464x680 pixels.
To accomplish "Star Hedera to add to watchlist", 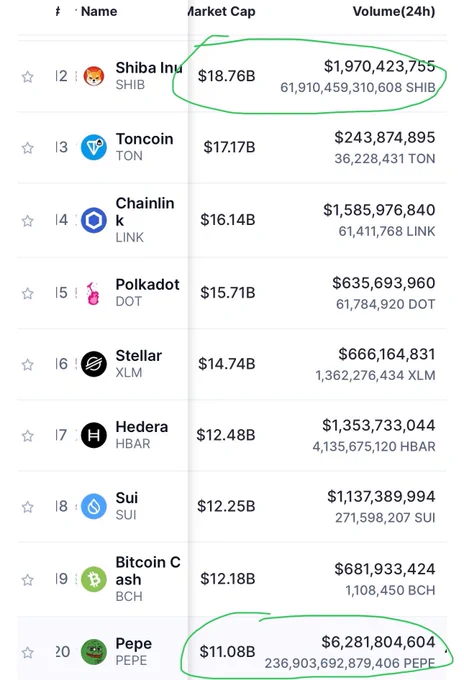I will [x=28, y=435].
